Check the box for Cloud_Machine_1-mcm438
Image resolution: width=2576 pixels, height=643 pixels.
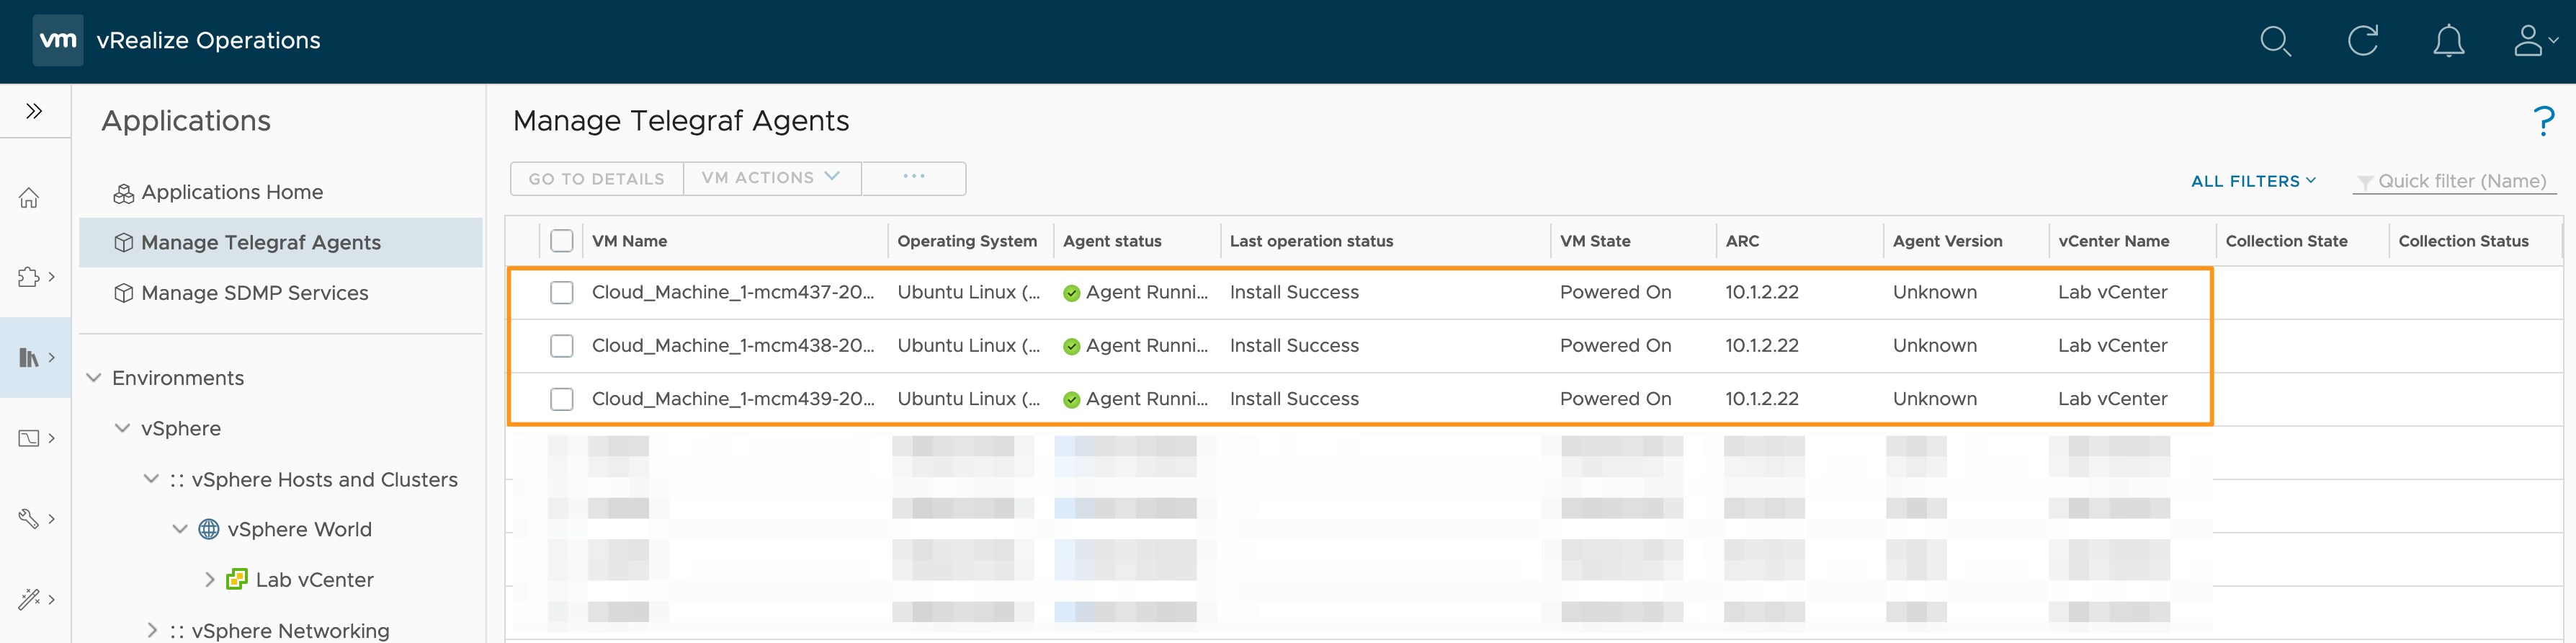coord(562,346)
